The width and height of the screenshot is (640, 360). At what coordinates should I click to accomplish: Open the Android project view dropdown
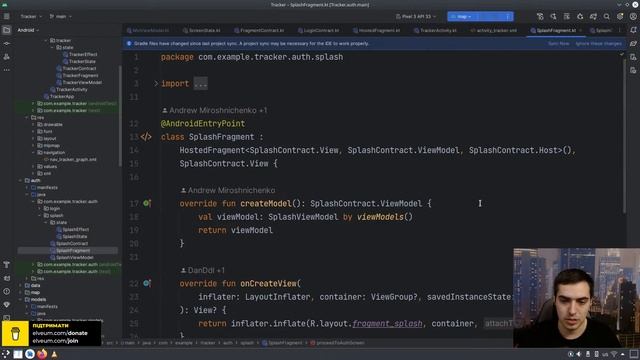point(28,30)
